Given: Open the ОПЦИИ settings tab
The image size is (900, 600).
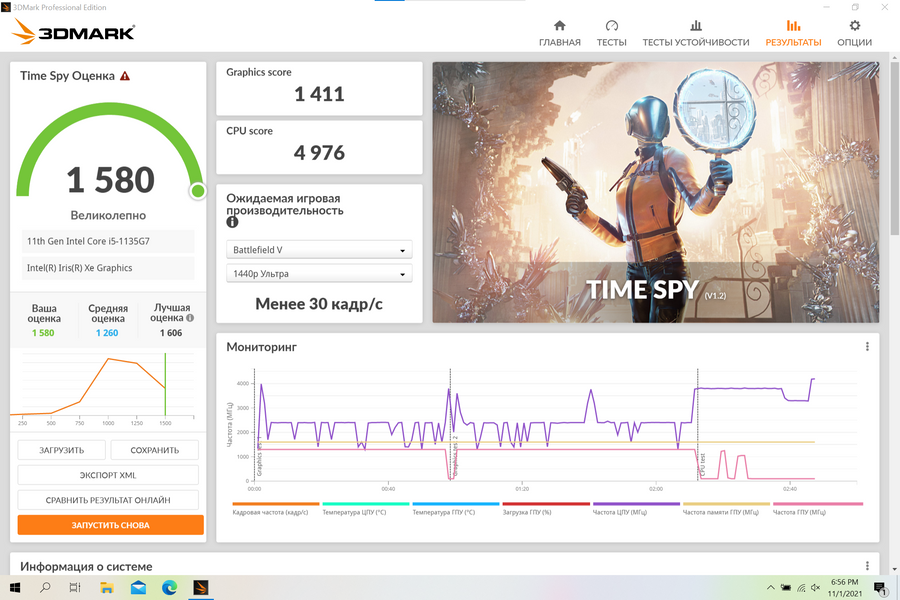Looking at the screenshot, I should (854, 33).
